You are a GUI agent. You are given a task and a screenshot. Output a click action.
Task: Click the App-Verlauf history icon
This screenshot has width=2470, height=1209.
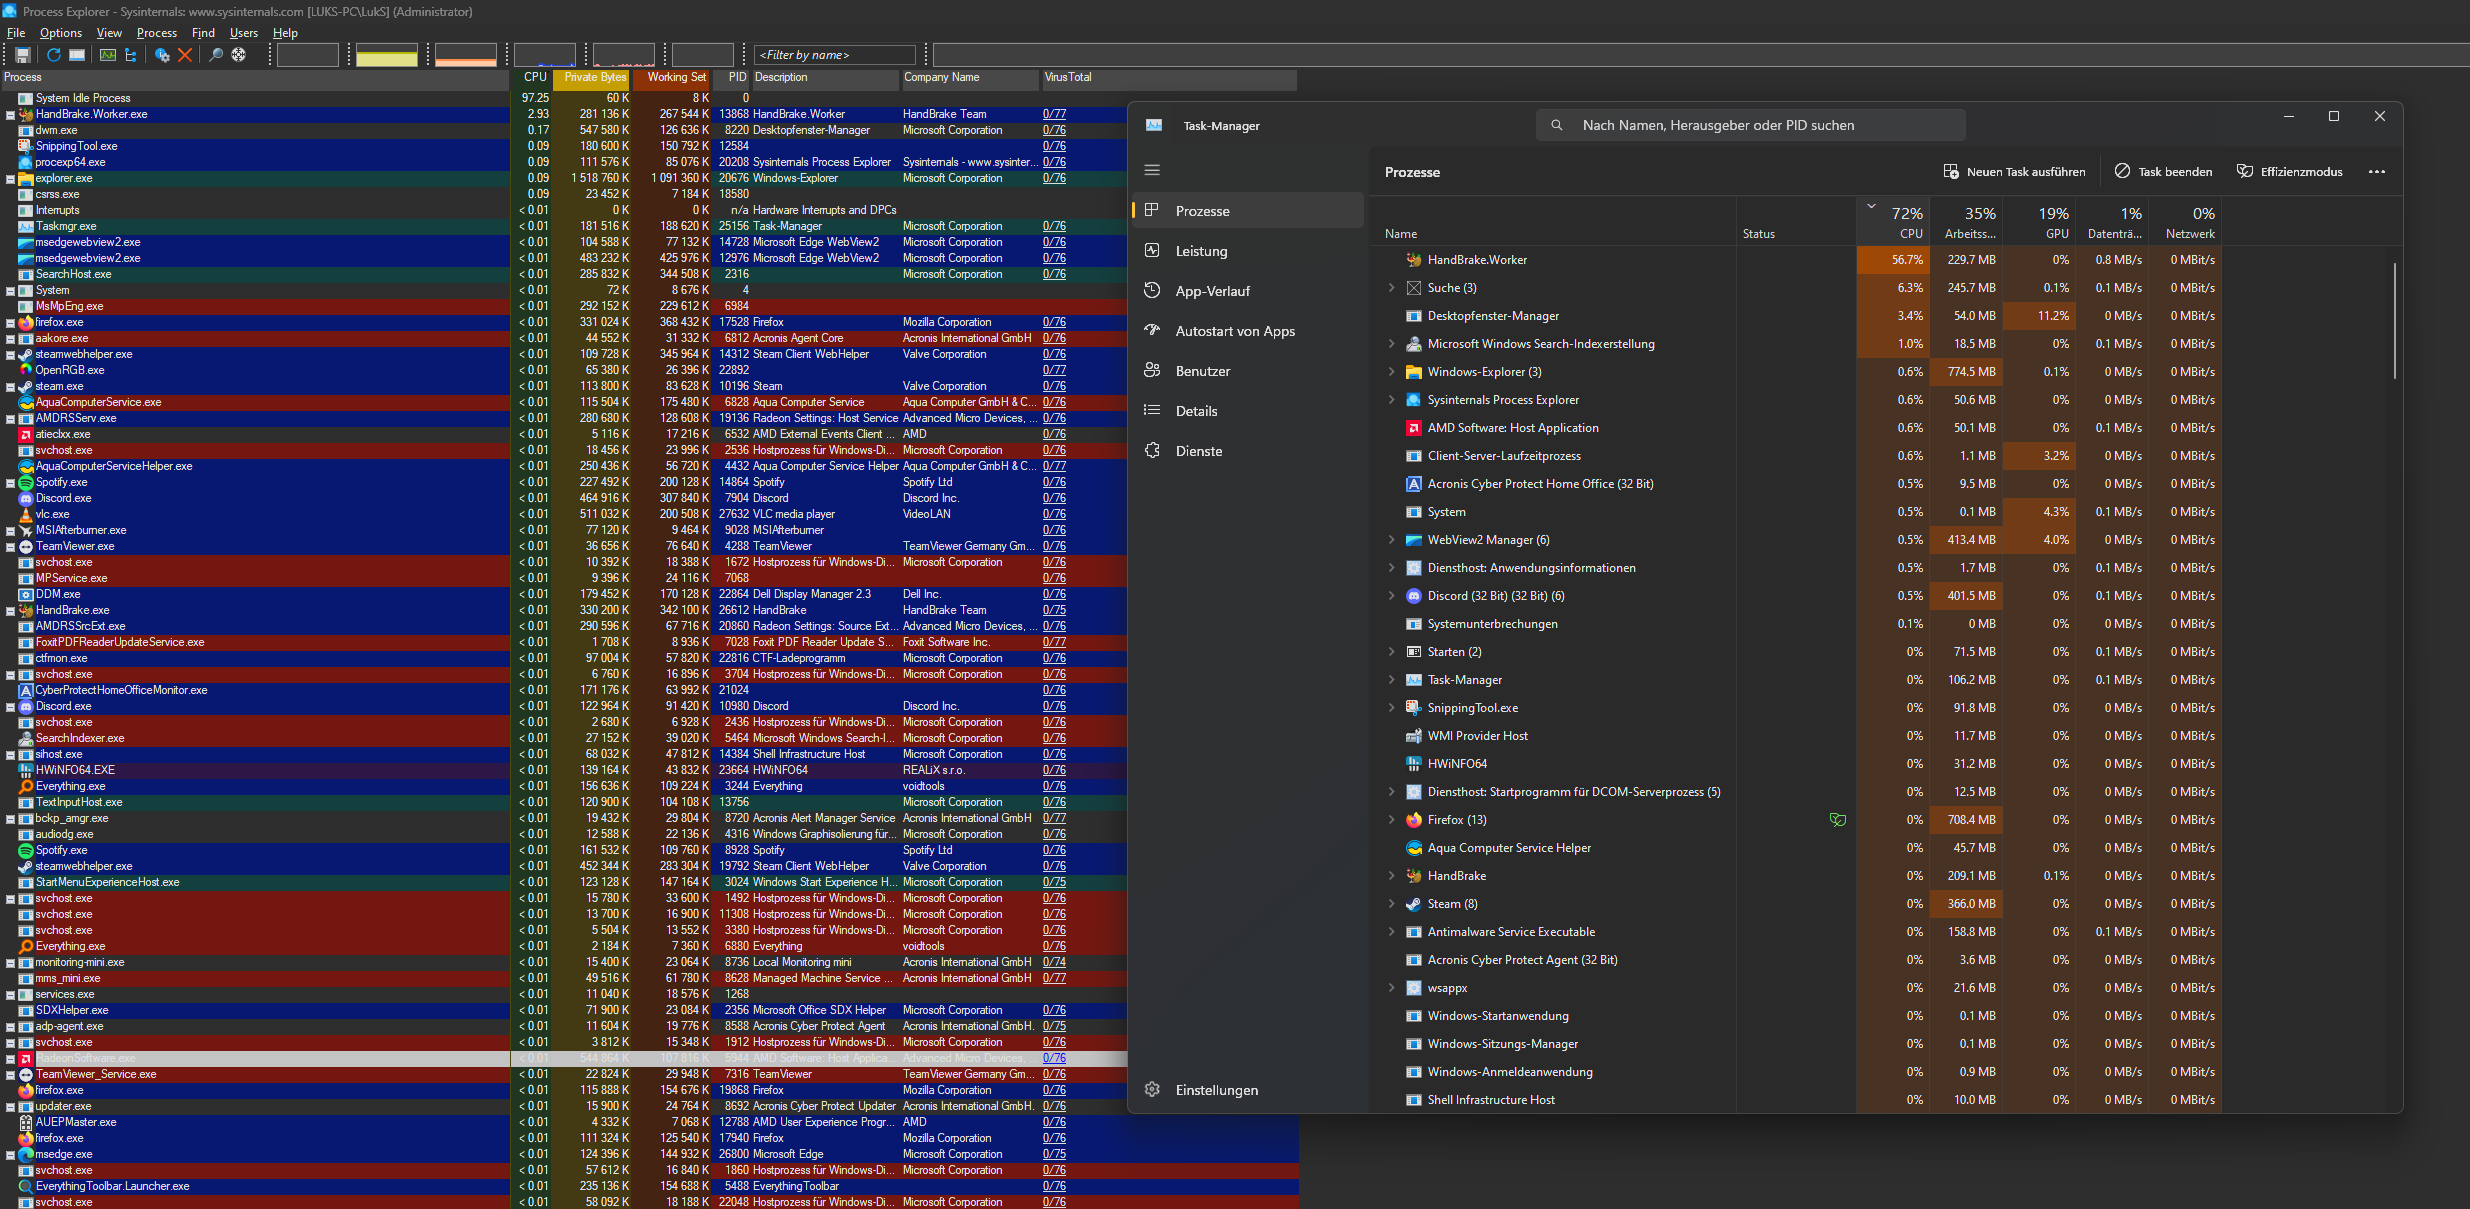pyautogui.click(x=1152, y=290)
